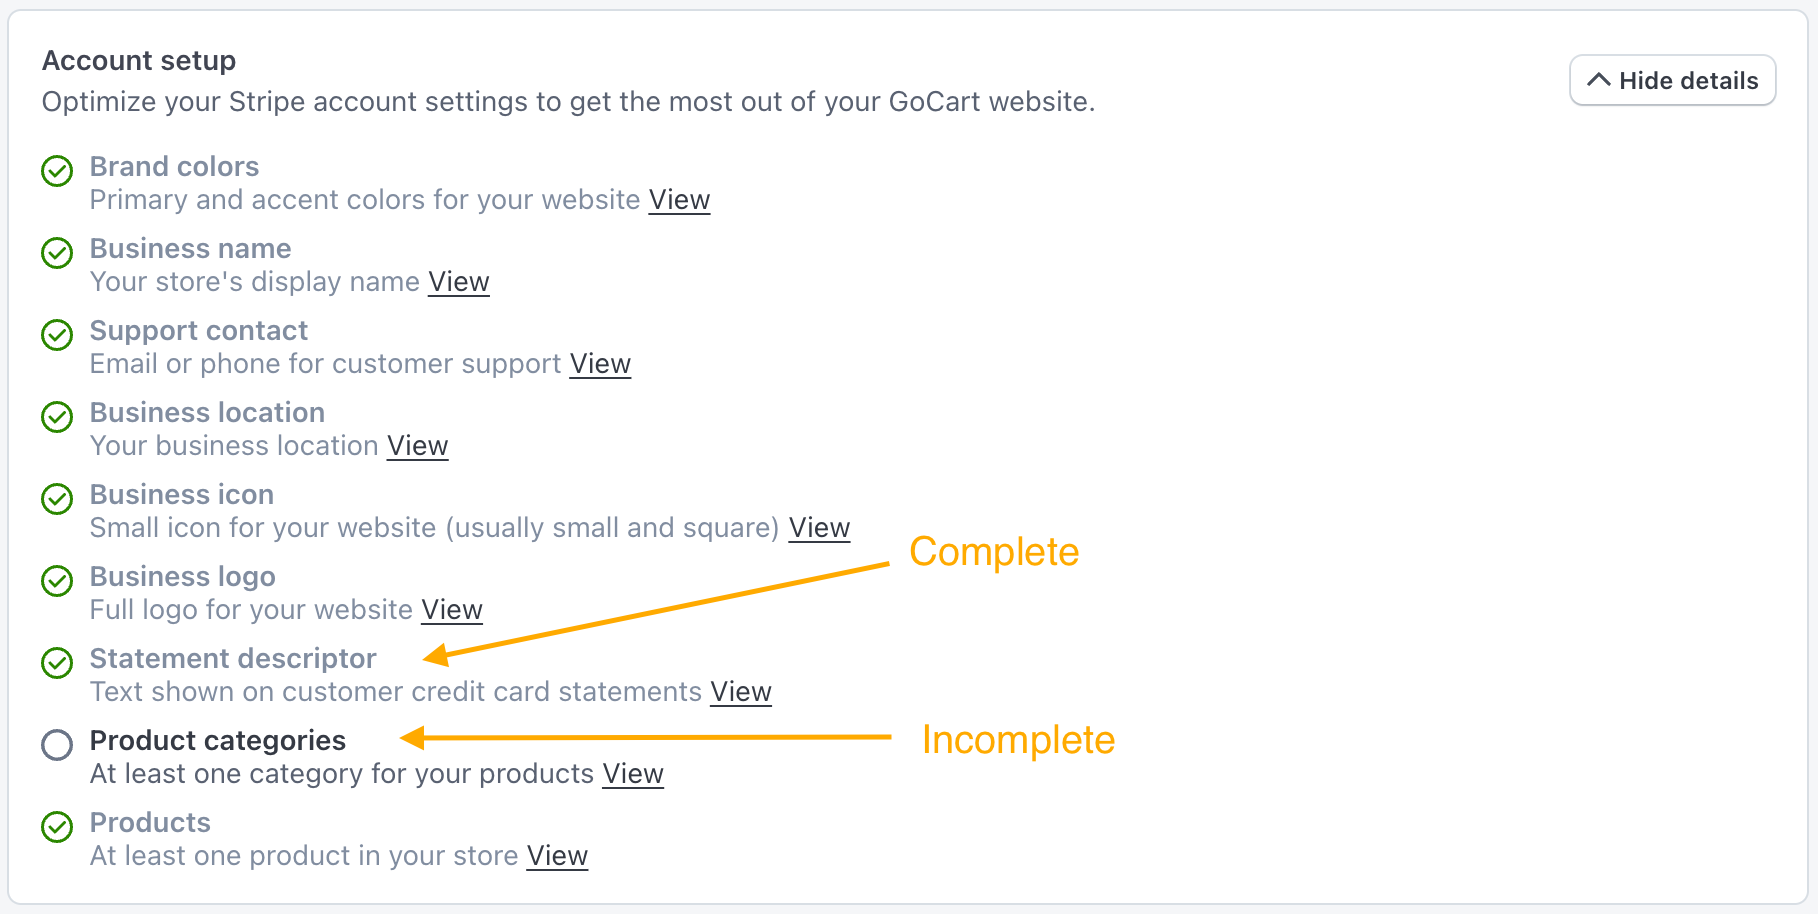Click the Products completion checkmark icon
Viewport: 1818px width, 914px height.
pyautogui.click(x=57, y=827)
